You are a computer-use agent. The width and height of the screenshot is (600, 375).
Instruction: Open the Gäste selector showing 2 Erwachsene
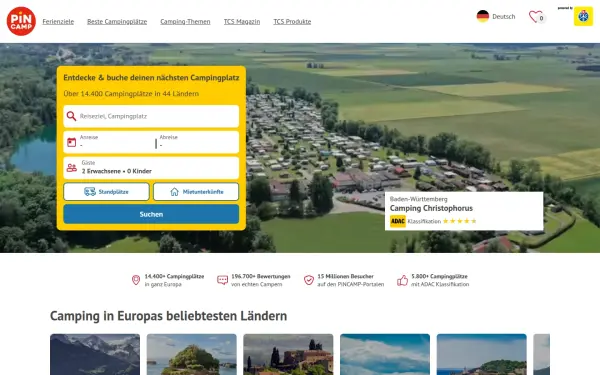tap(151, 168)
